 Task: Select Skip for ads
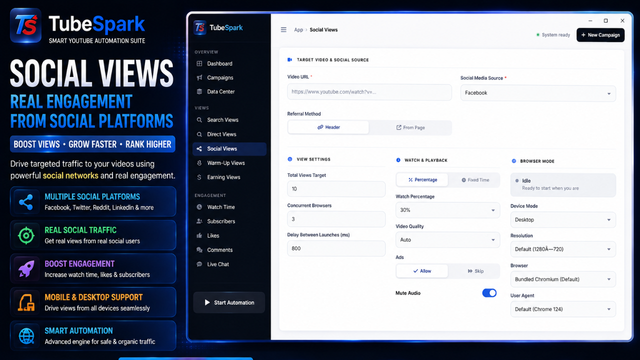pyautogui.click(x=475, y=271)
